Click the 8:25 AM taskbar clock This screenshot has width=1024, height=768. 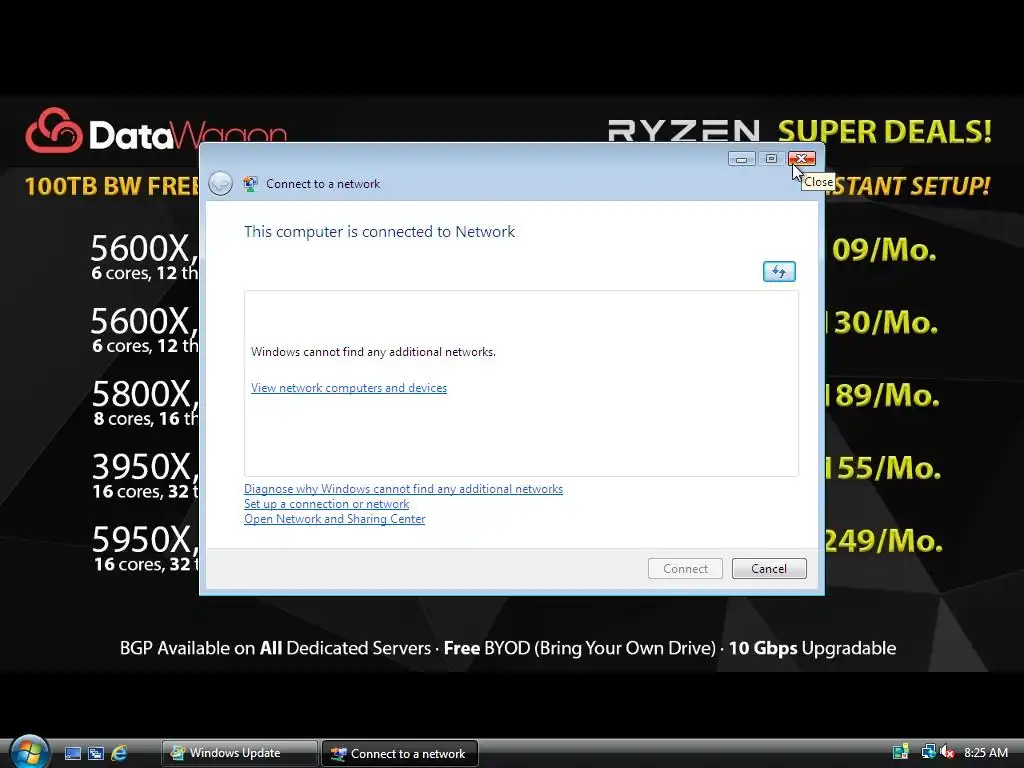click(x=985, y=752)
